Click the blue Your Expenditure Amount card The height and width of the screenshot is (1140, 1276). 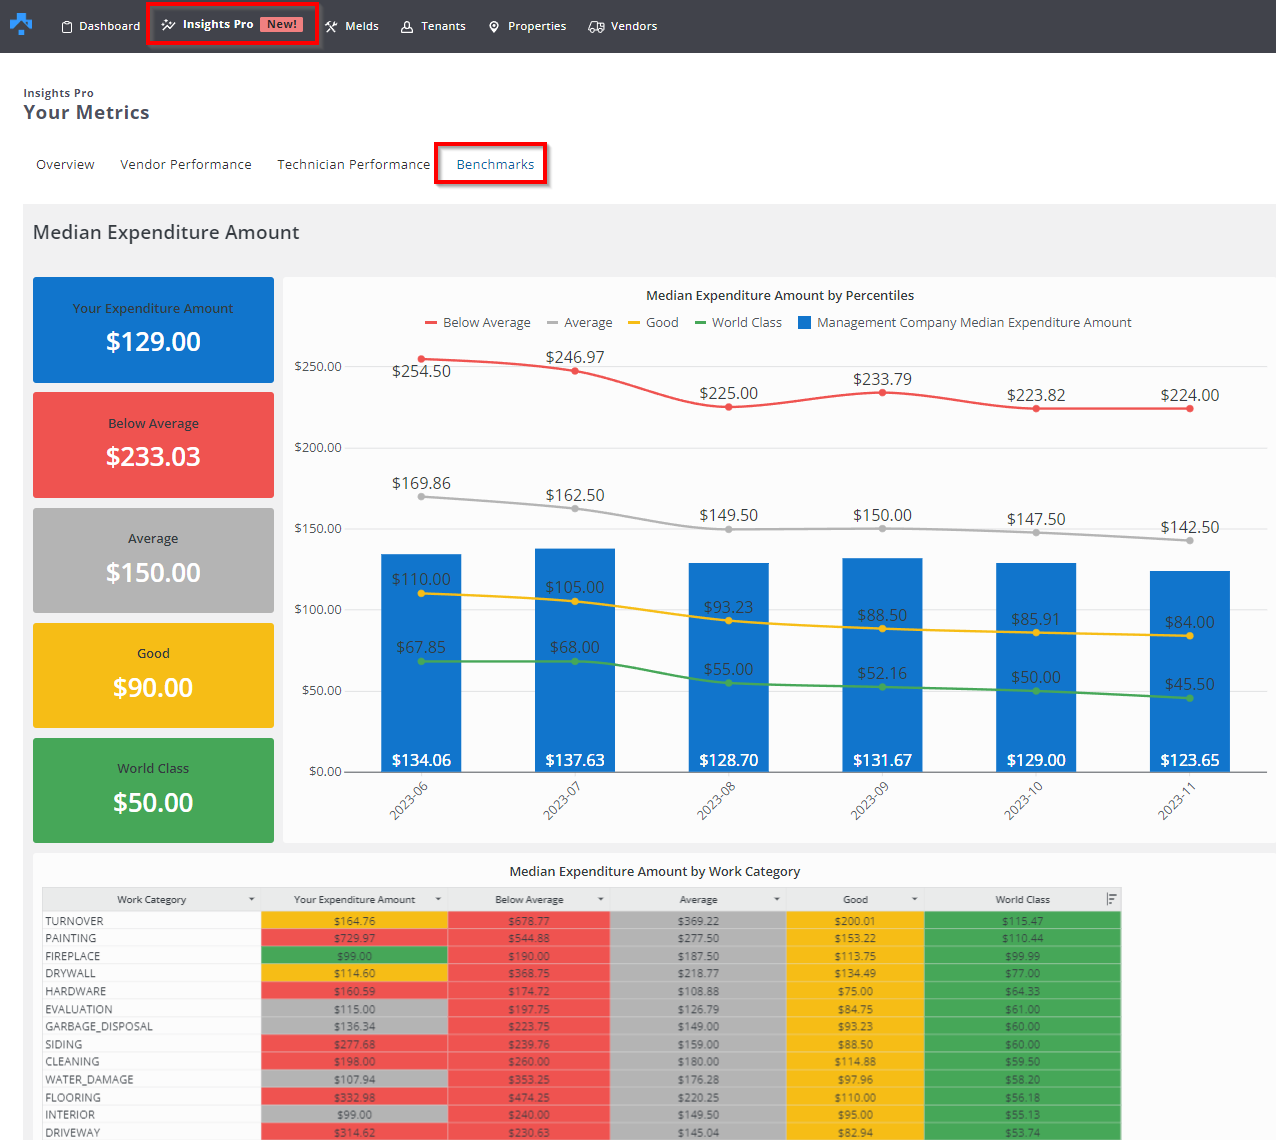153,330
